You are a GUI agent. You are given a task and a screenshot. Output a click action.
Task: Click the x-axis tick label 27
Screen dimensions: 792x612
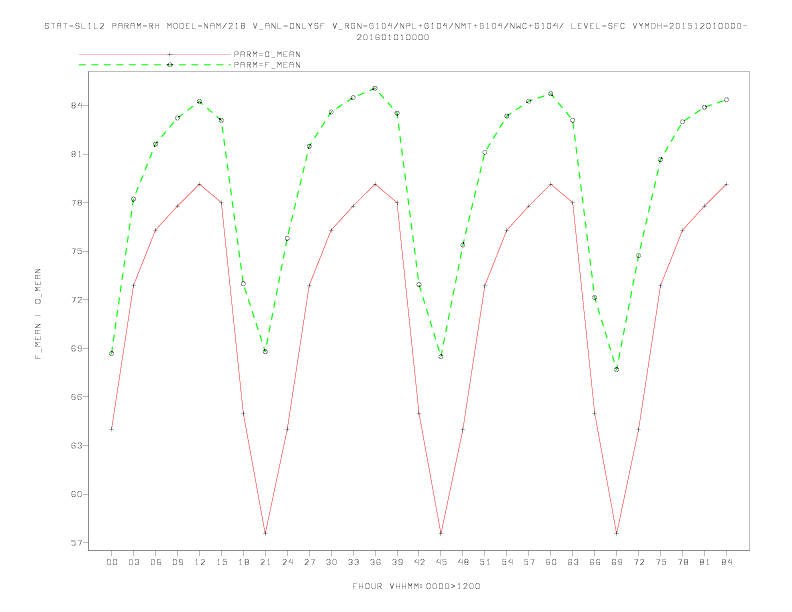pyautogui.click(x=309, y=562)
